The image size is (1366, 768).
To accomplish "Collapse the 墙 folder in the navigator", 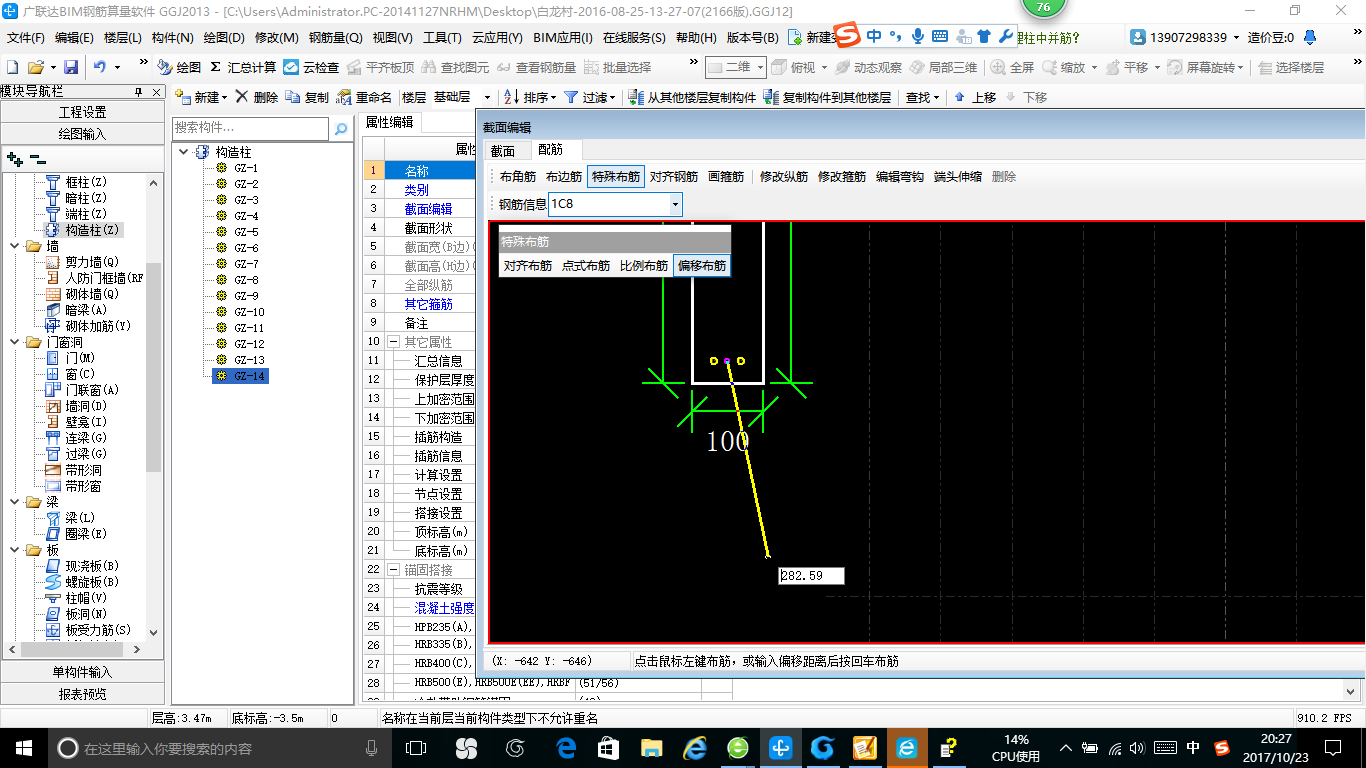I will click(x=14, y=246).
